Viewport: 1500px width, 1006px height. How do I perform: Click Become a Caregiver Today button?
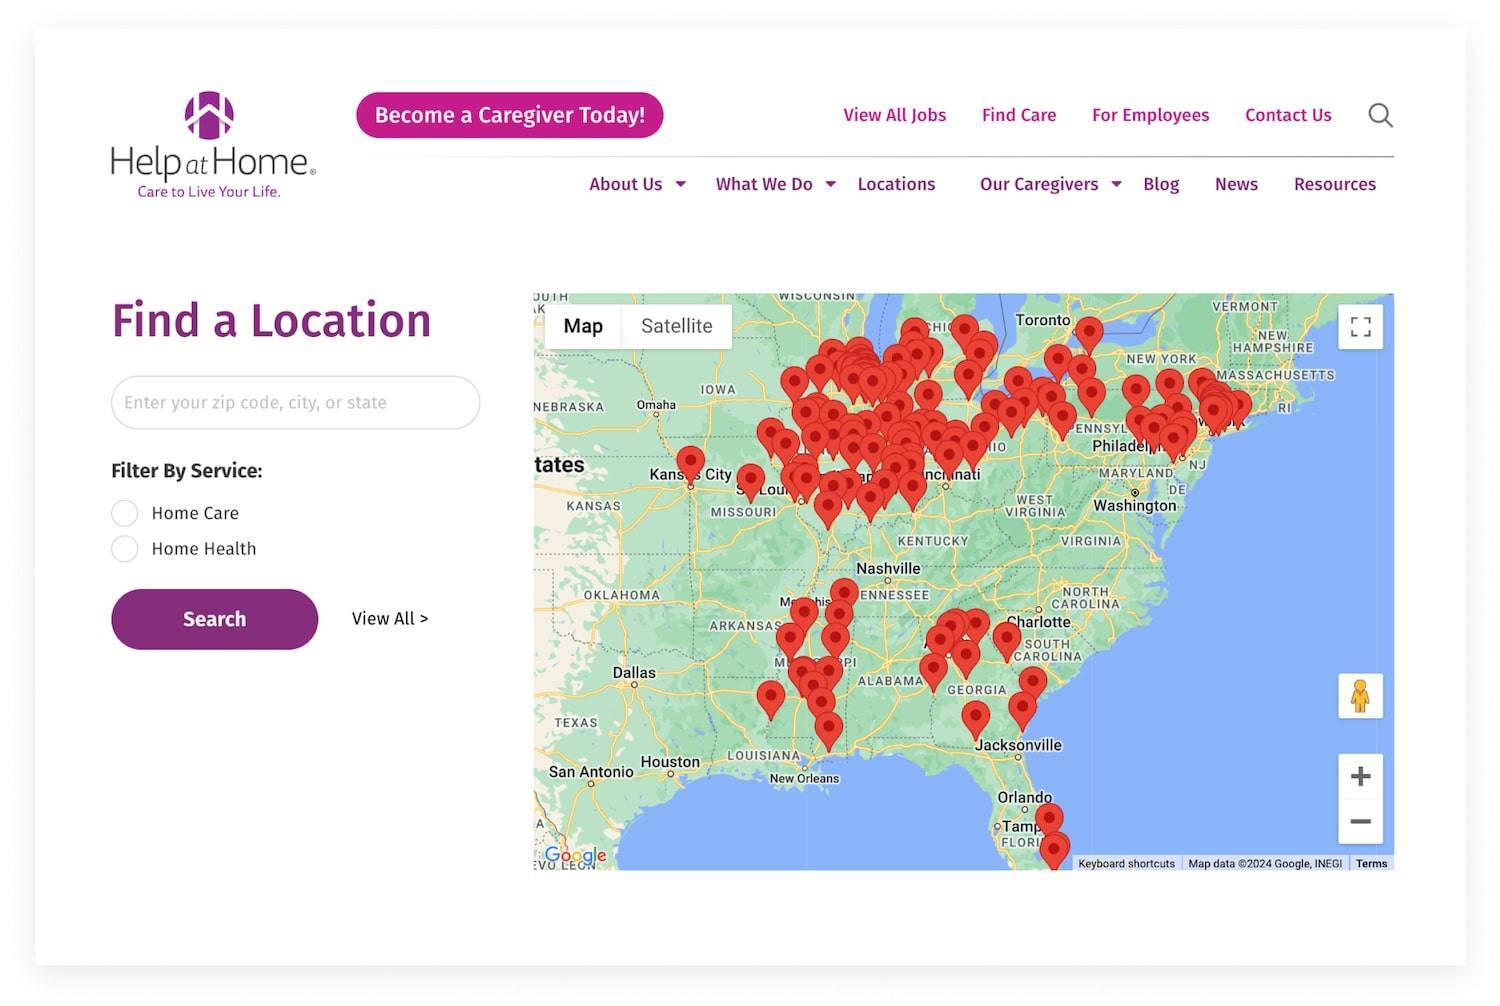(x=510, y=115)
